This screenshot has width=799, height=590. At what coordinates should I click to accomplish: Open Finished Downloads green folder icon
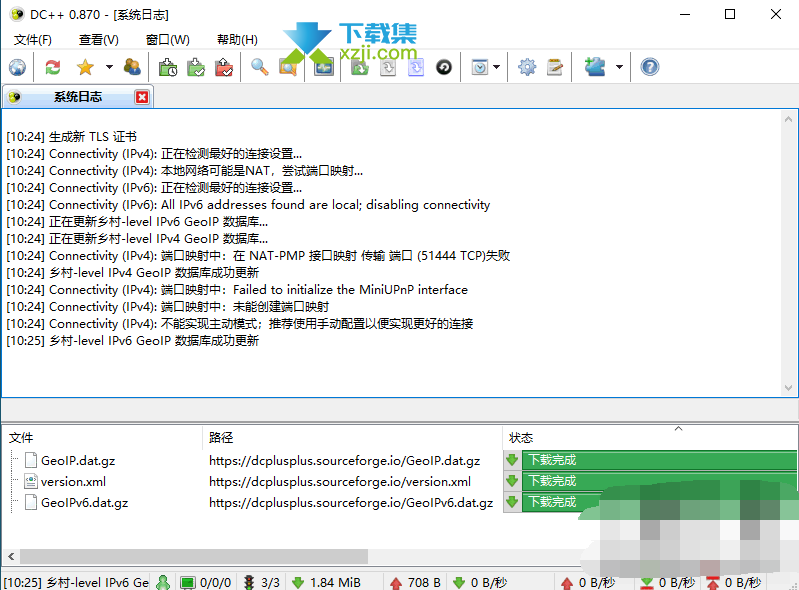coord(196,67)
